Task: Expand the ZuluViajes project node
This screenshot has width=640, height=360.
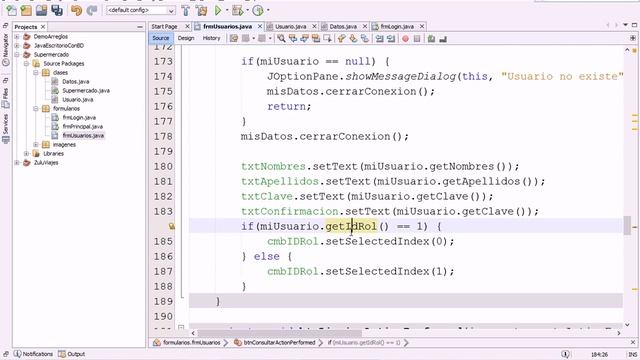Action: coord(17,162)
